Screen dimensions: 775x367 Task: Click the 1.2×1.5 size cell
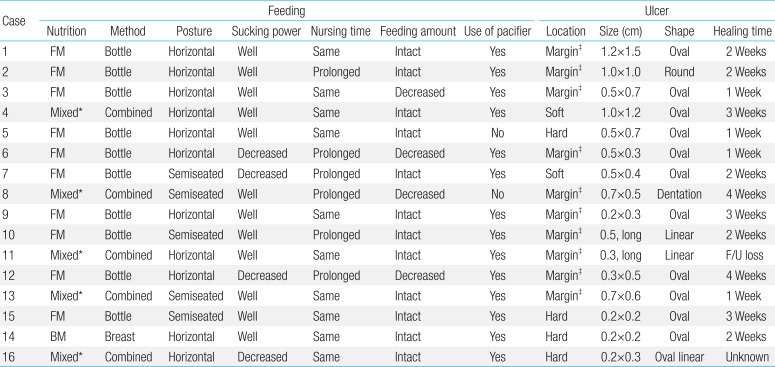(621, 52)
